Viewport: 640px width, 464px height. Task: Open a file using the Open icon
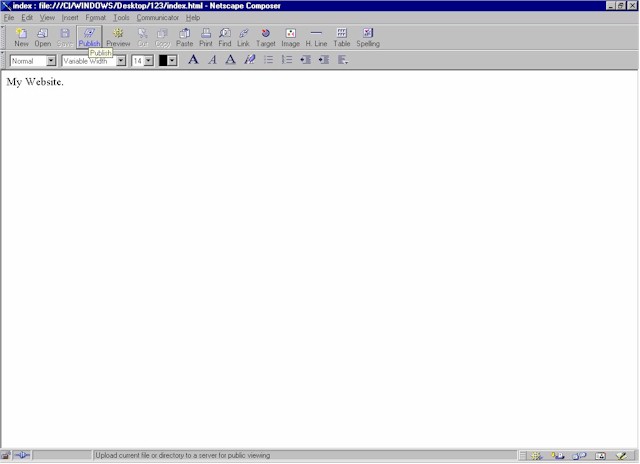click(x=42, y=38)
